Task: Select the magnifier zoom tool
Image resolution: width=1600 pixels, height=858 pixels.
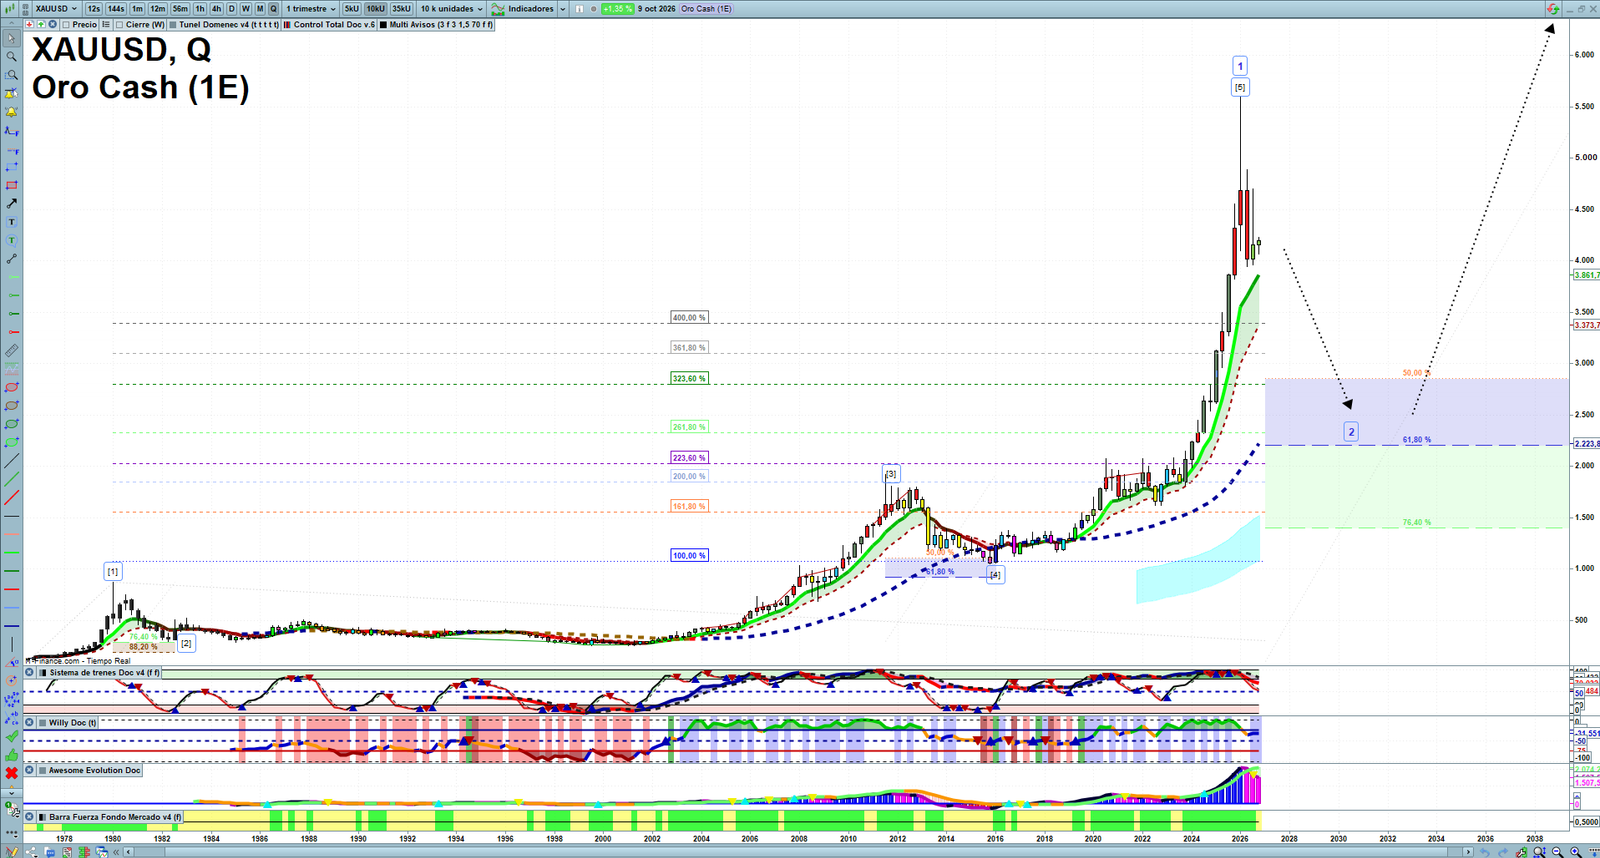Action: (11, 57)
